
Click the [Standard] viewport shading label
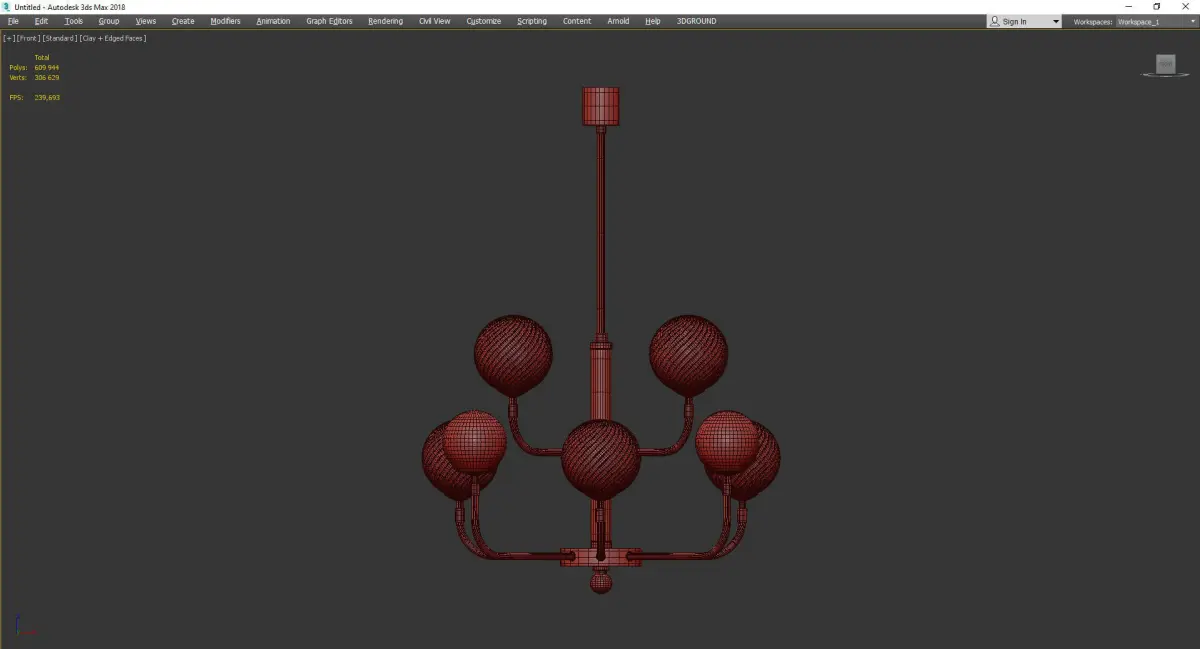(x=60, y=38)
